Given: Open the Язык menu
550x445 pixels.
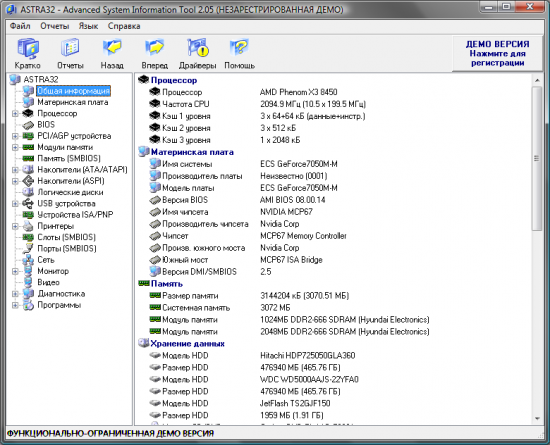Looking at the screenshot, I should [x=88, y=26].
